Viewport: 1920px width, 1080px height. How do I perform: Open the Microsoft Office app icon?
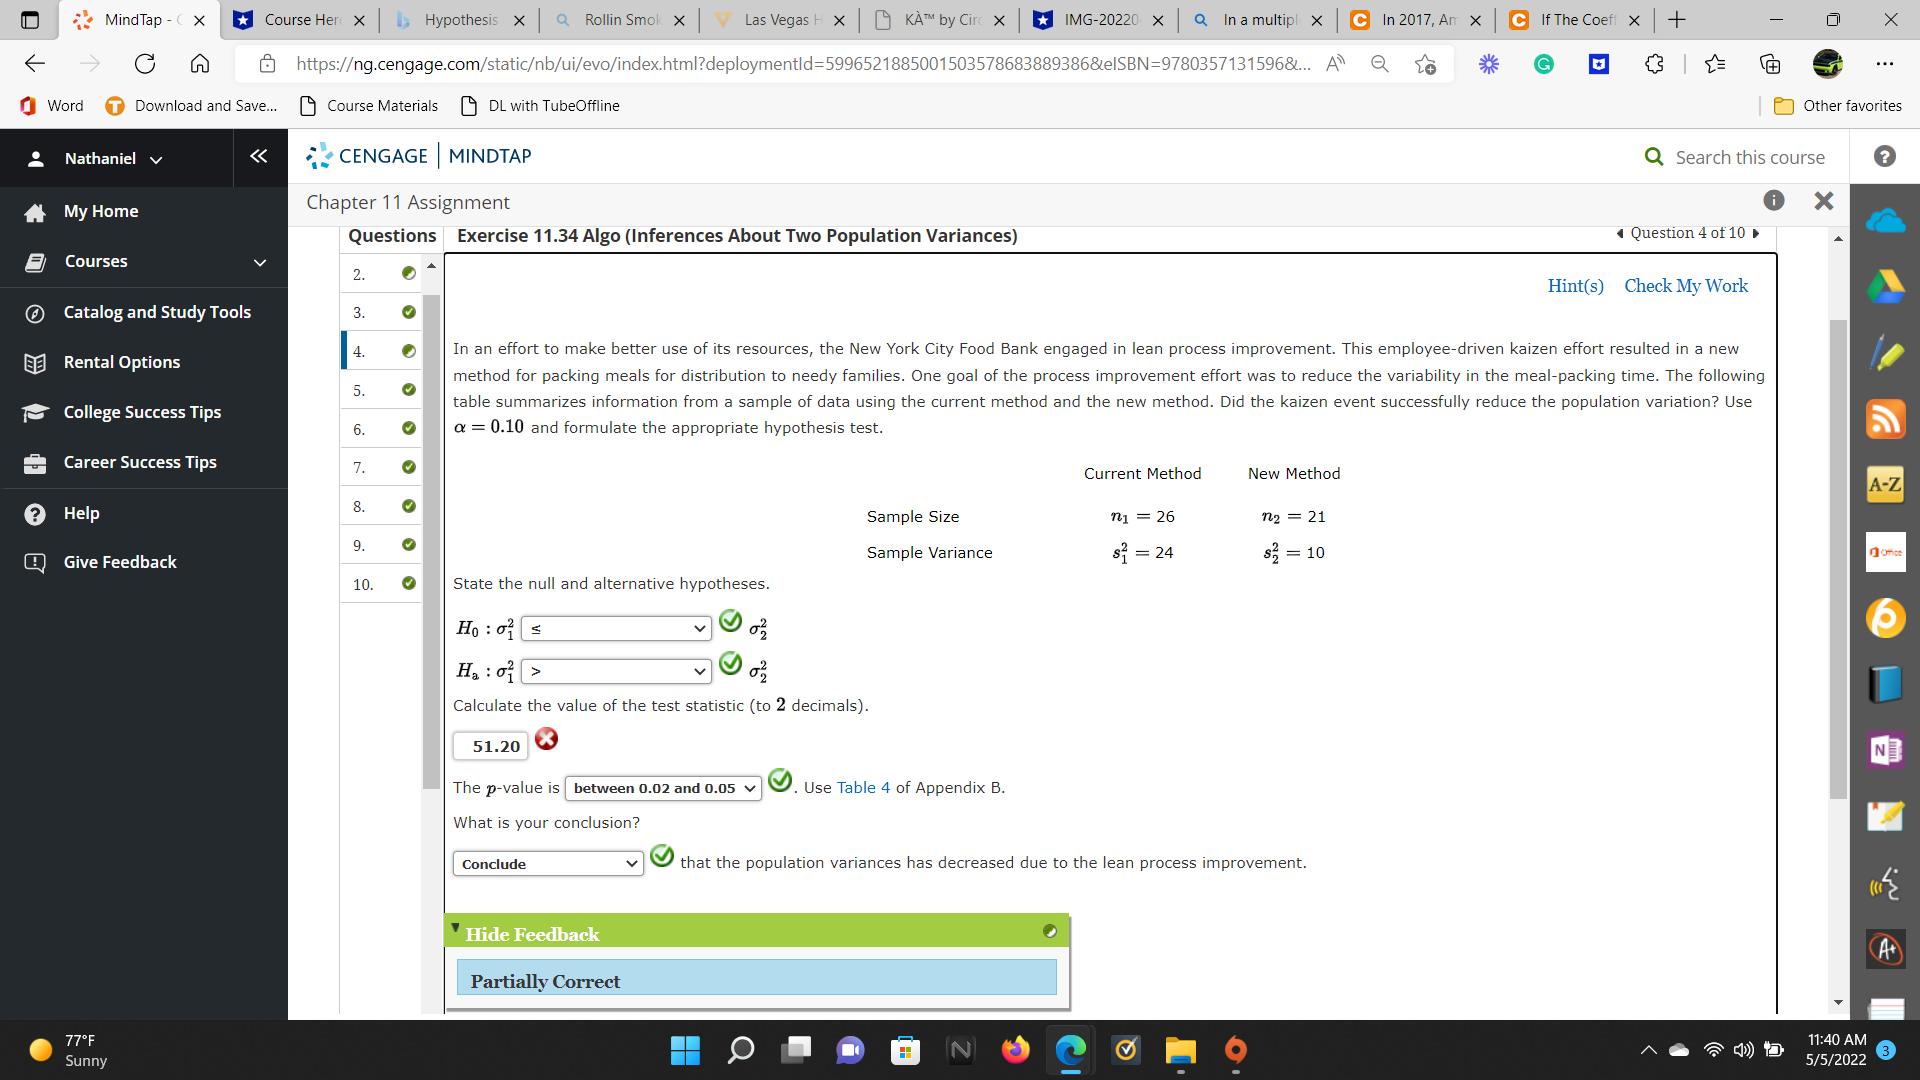[x=1887, y=552]
